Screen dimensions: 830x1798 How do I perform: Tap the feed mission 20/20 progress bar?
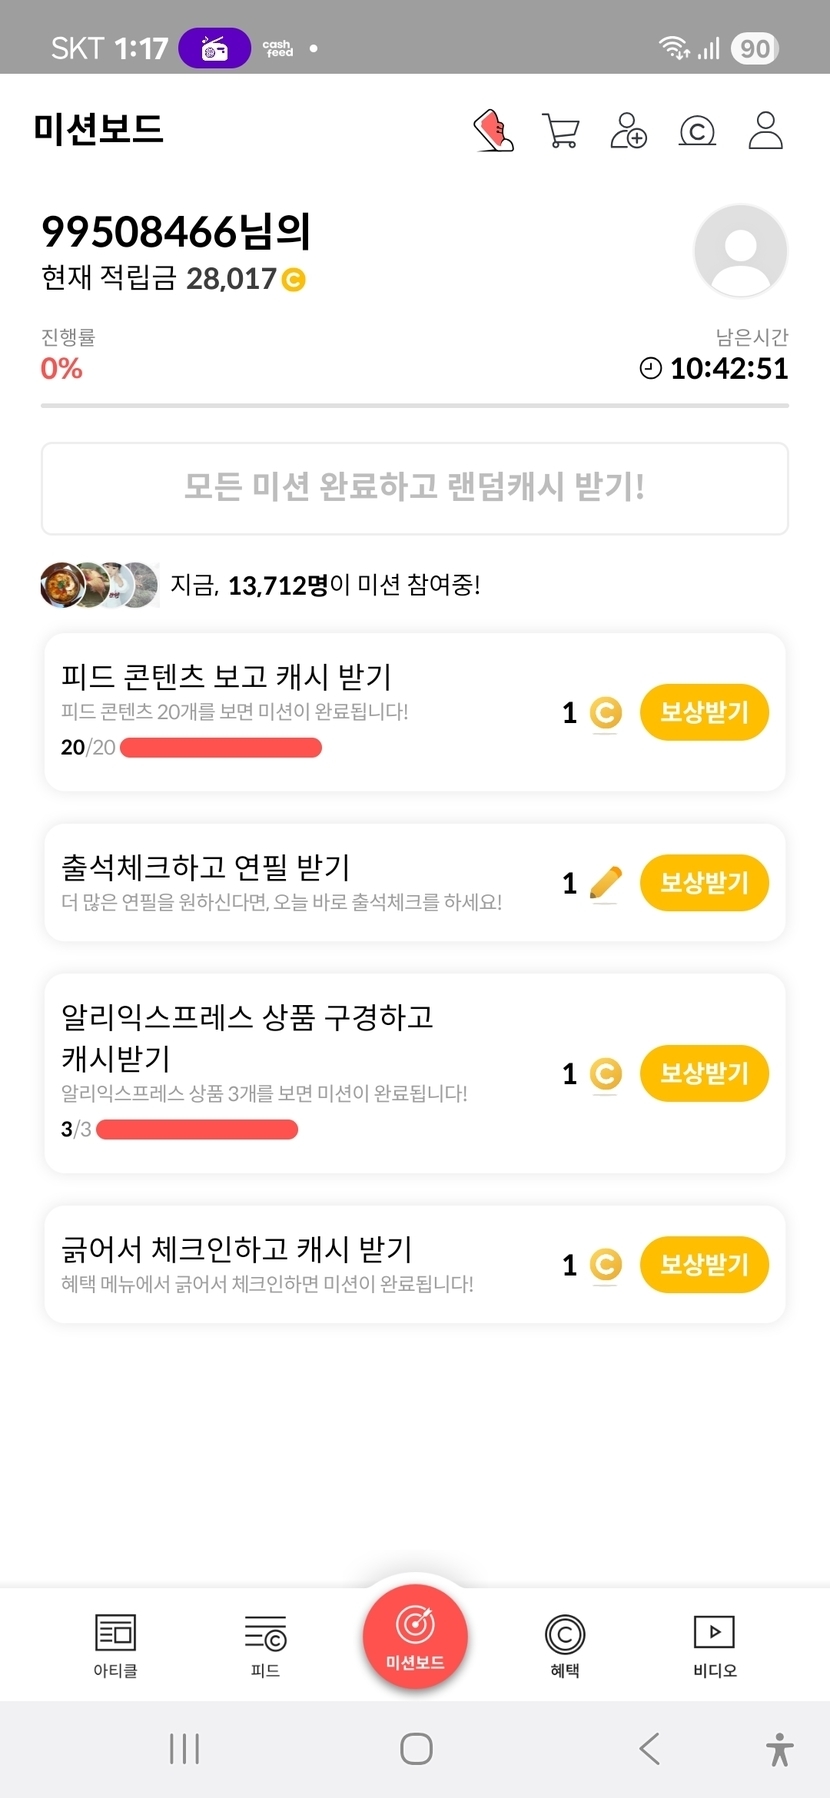(x=221, y=748)
